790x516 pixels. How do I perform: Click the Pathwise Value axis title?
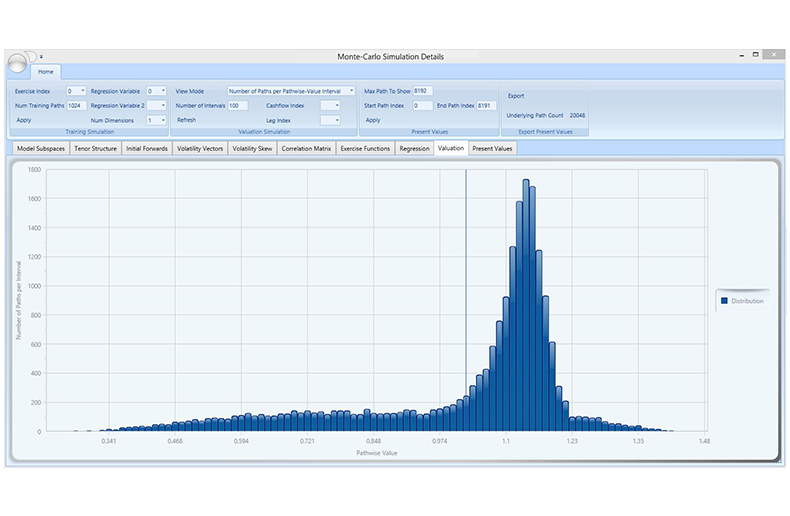(x=377, y=453)
